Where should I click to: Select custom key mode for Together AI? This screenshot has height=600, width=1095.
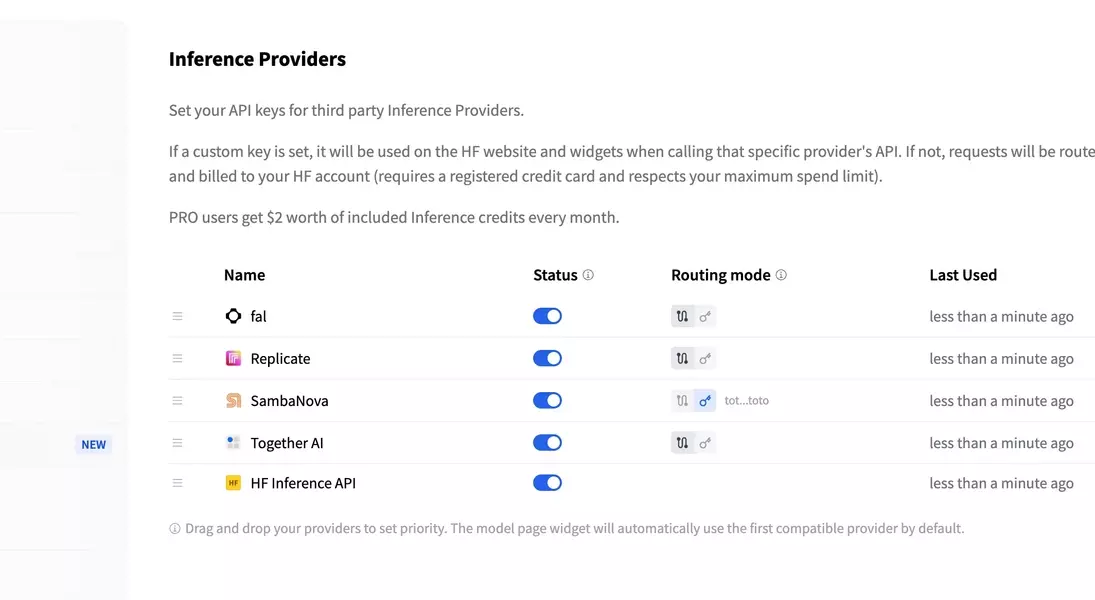click(705, 443)
